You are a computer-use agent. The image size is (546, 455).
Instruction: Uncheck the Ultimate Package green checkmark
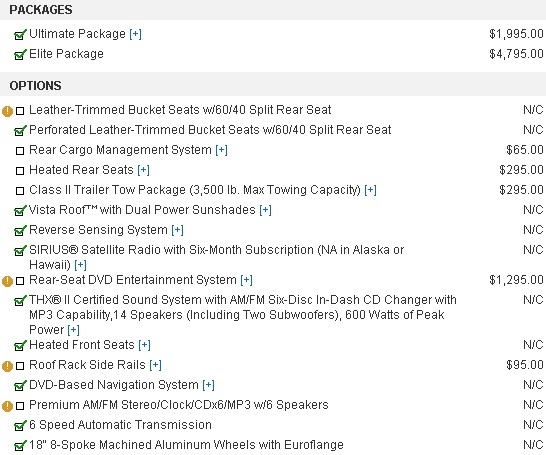click(x=20, y=34)
